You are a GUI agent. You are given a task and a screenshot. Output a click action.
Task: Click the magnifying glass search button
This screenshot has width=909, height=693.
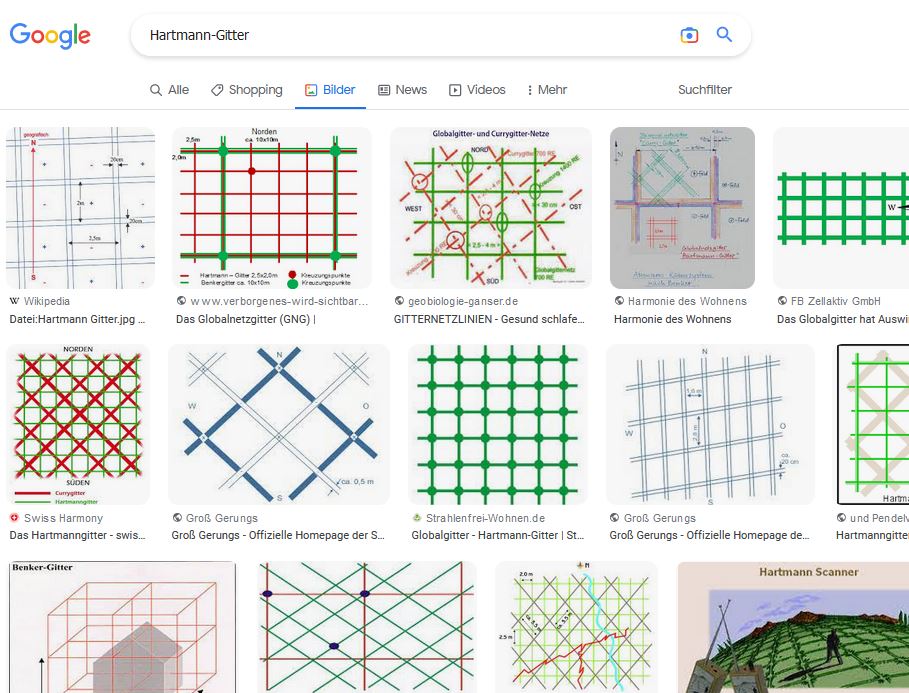coord(725,35)
